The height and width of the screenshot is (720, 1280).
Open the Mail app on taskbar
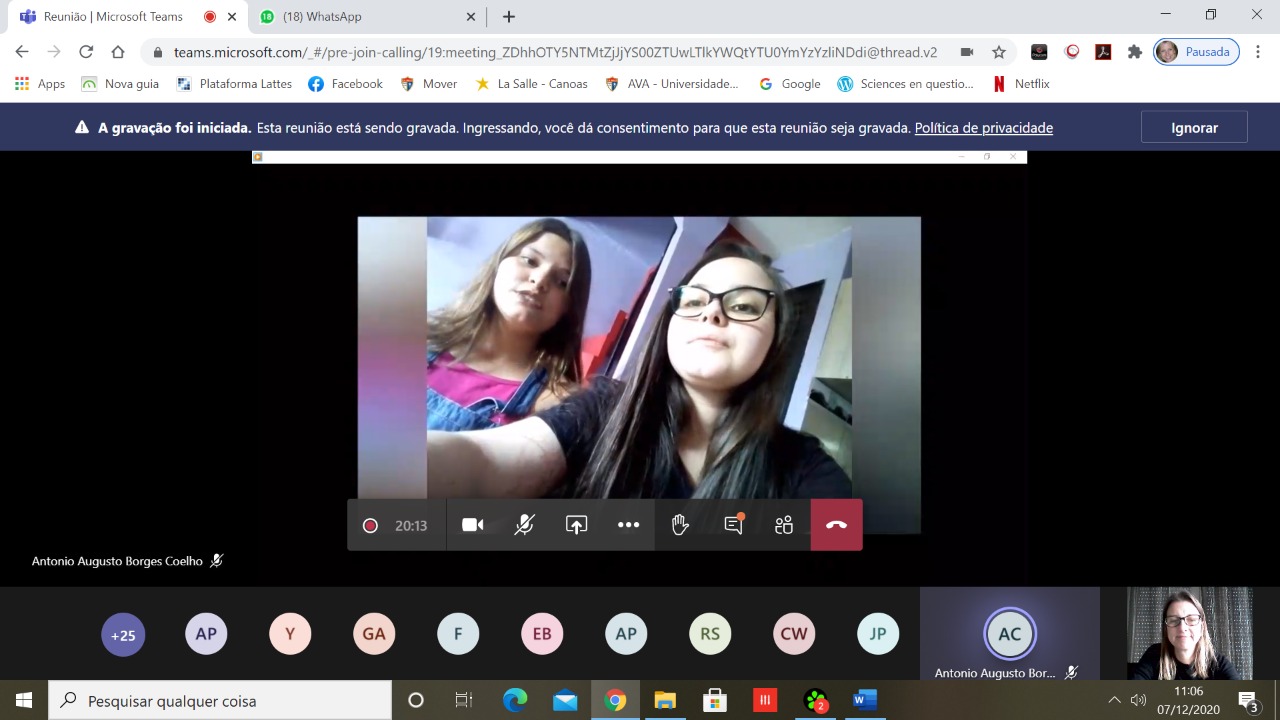565,700
